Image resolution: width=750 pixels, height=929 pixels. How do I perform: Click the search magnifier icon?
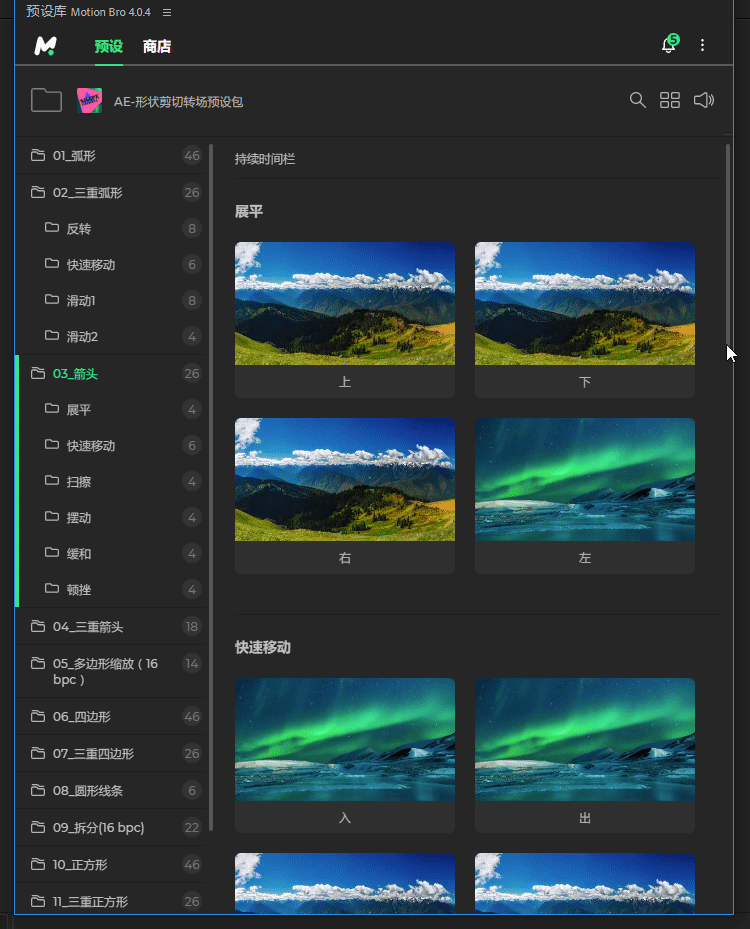point(637,100)
